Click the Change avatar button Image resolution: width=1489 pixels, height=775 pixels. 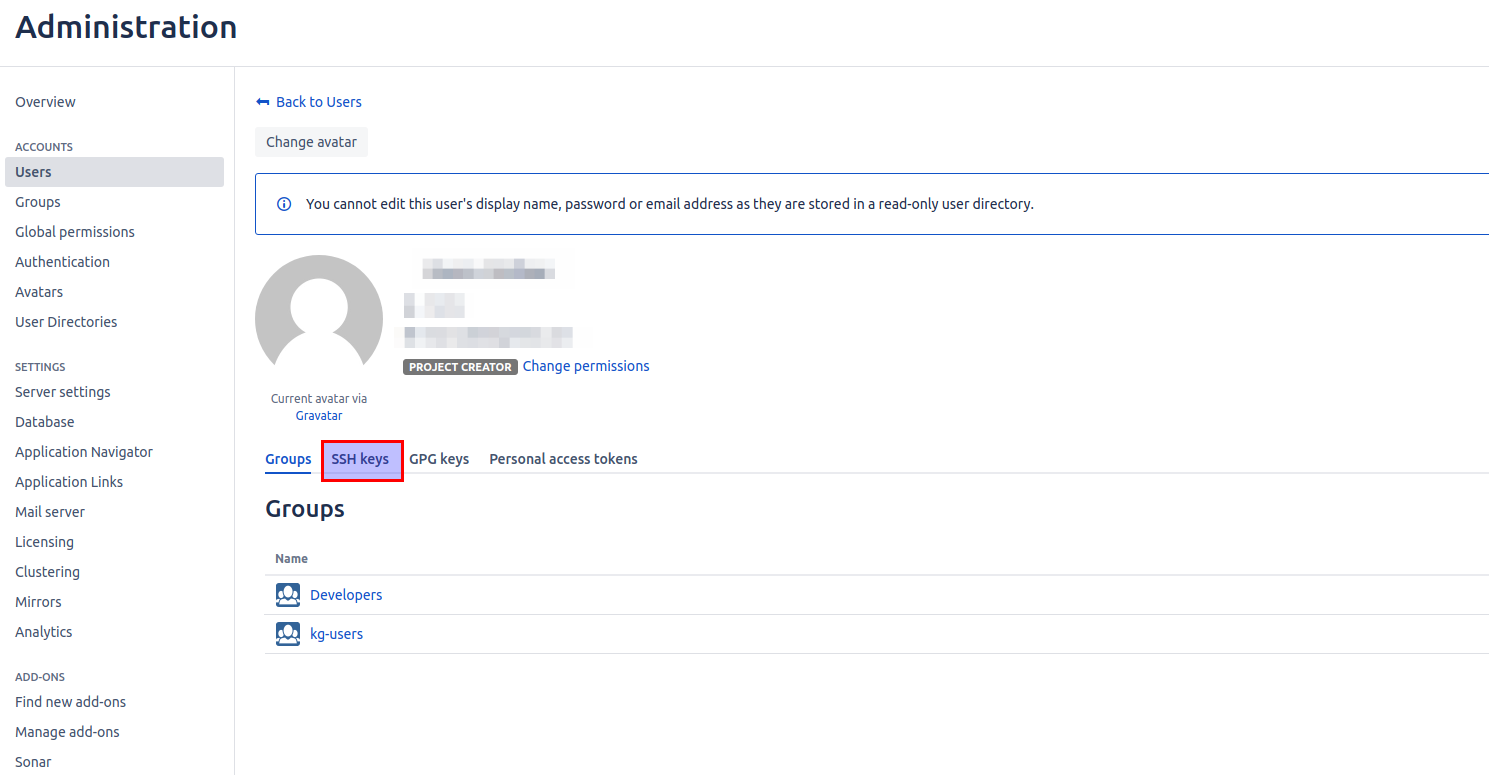[310, 141]
